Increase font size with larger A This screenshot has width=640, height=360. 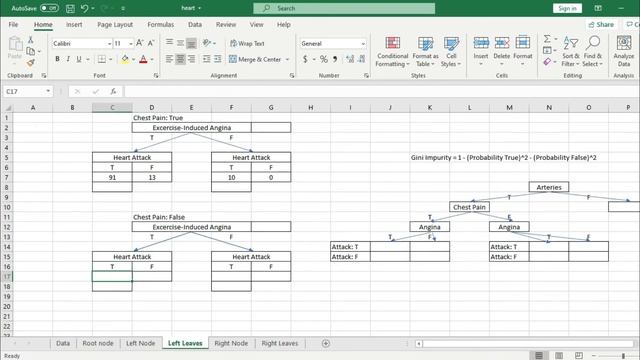(x=140, y=43)
